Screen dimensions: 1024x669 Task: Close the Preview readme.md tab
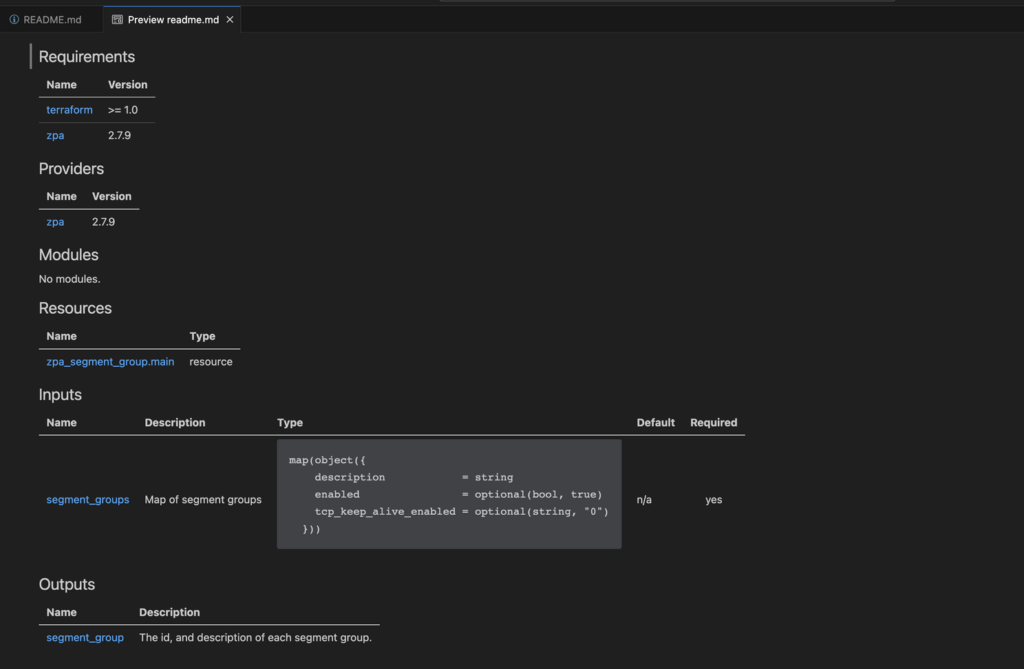230,20
